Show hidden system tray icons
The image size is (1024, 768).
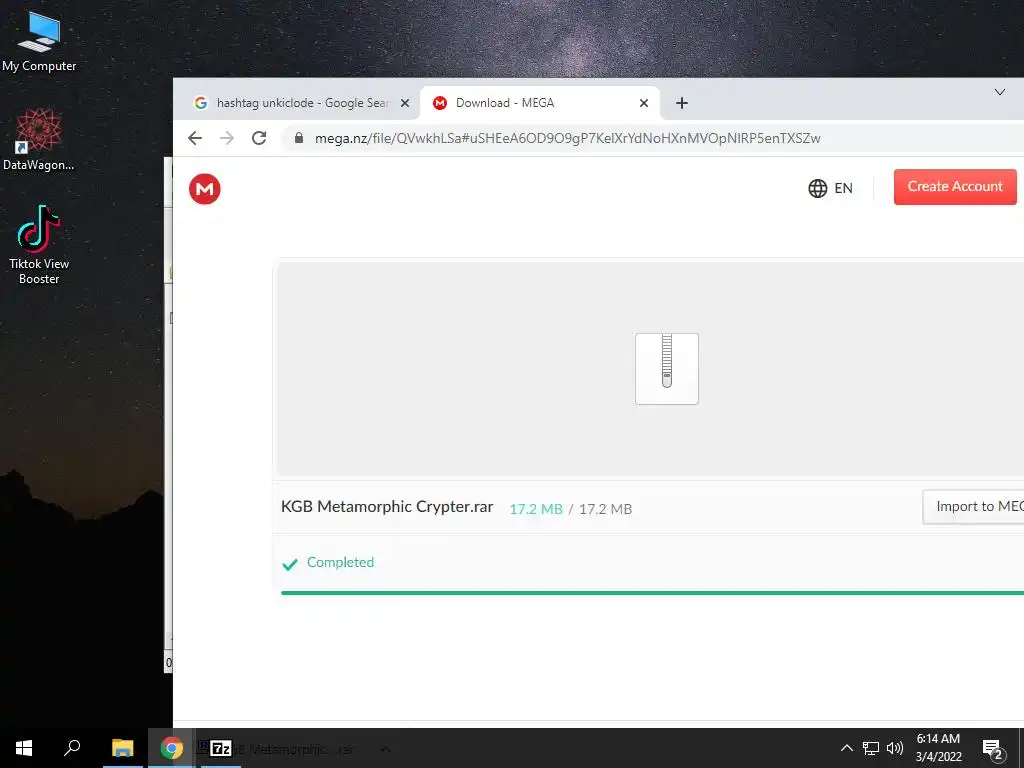(x=846, y=748)
